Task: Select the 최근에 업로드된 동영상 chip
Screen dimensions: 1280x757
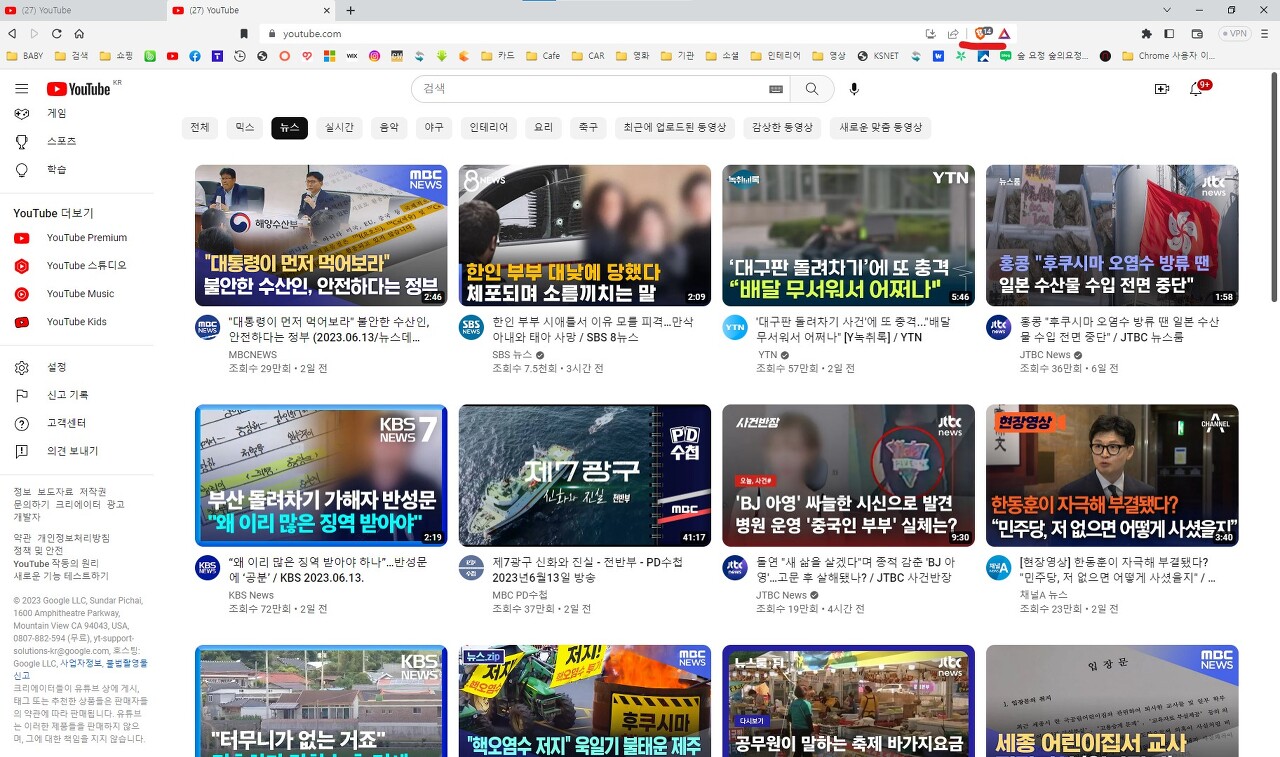Action: pyautogui.click(x=675, y=127)
